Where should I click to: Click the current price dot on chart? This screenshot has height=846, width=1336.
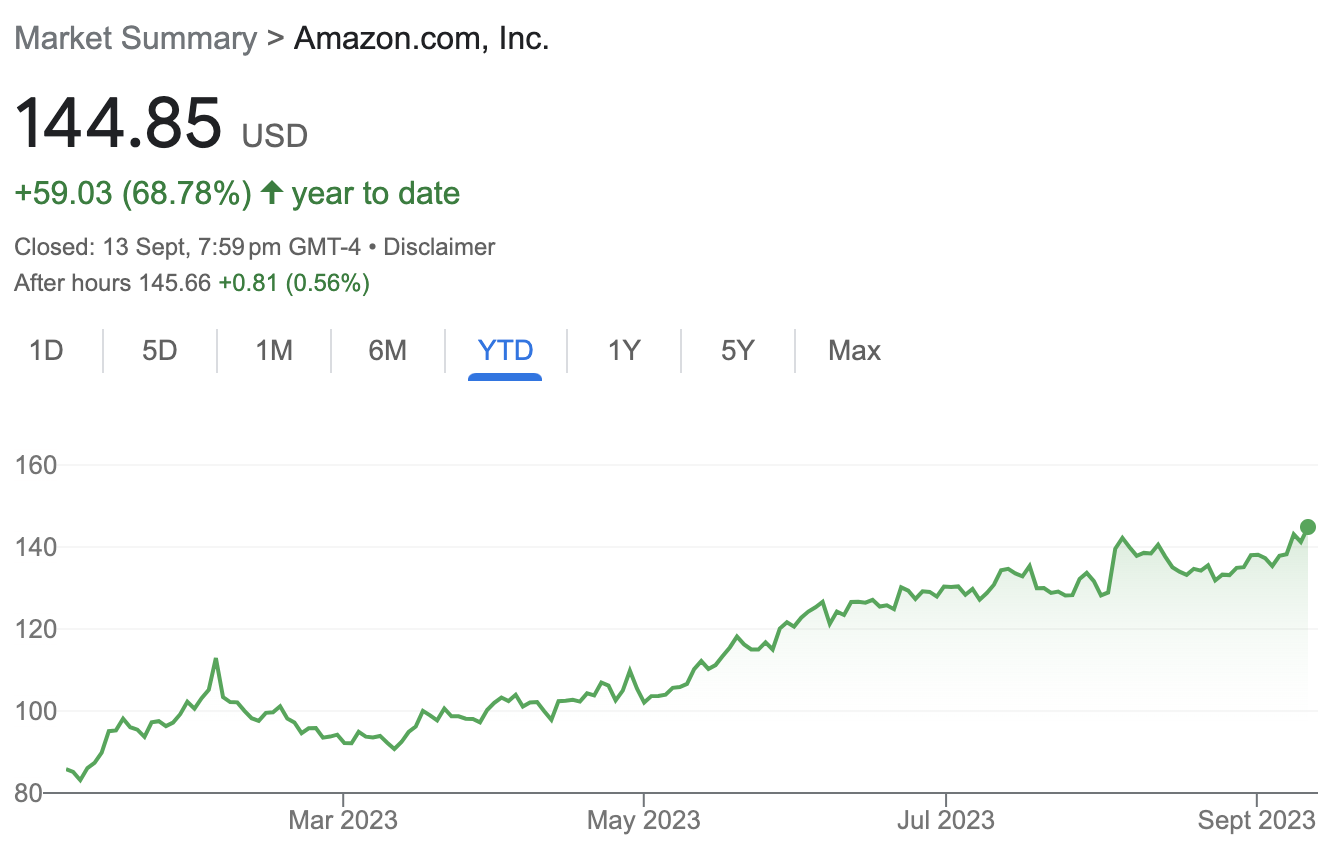(1307, 527)
